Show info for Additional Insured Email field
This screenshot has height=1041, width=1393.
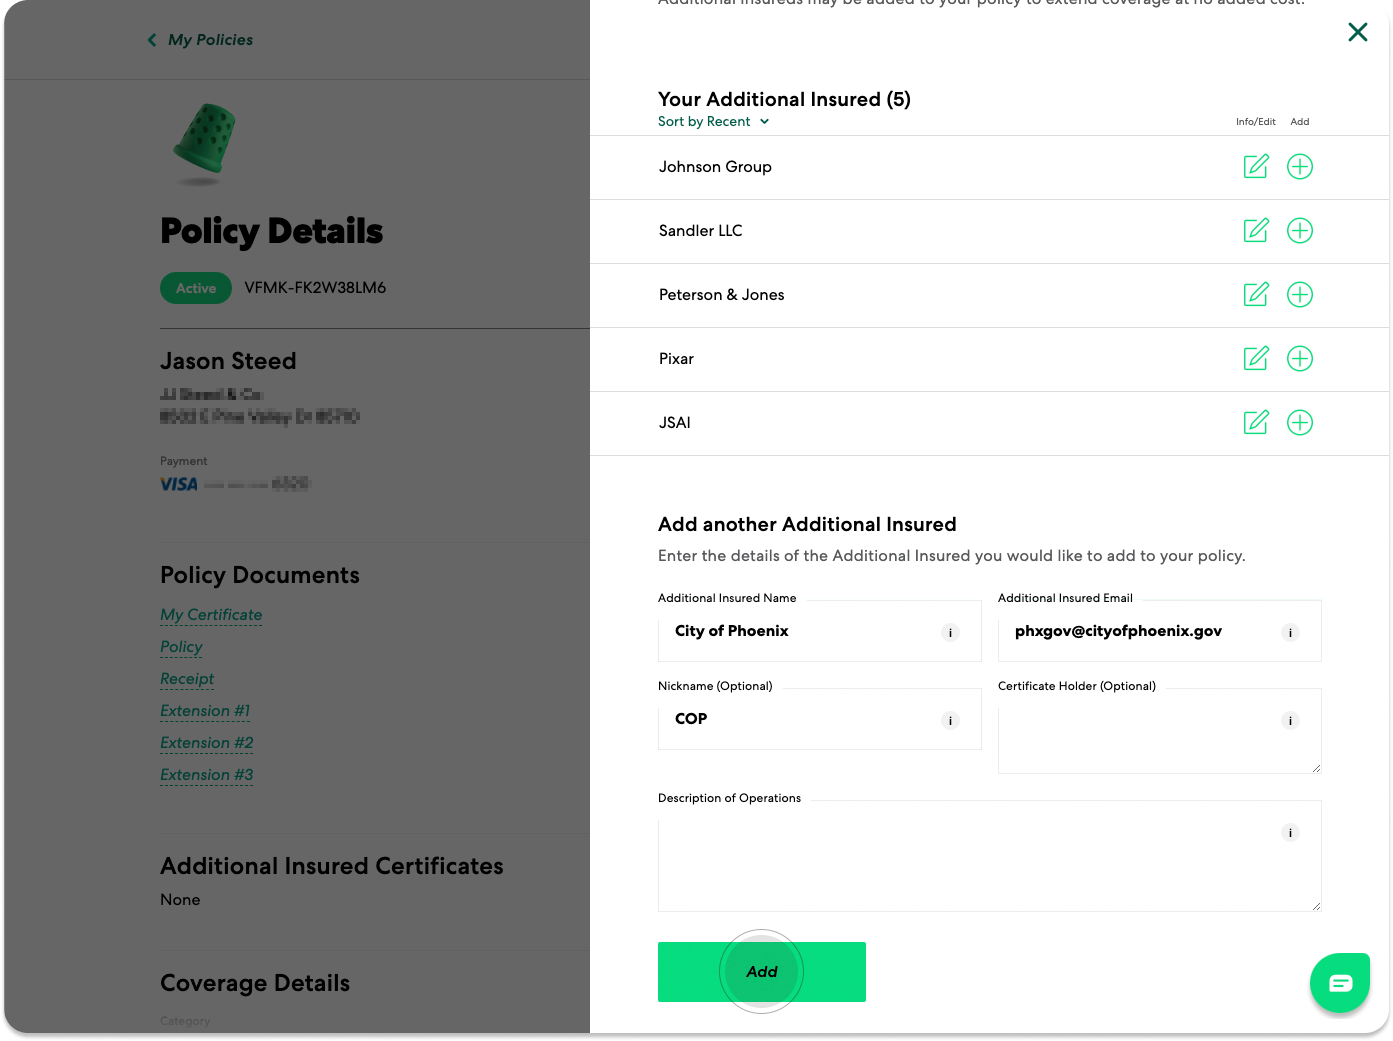[1290, 632]
